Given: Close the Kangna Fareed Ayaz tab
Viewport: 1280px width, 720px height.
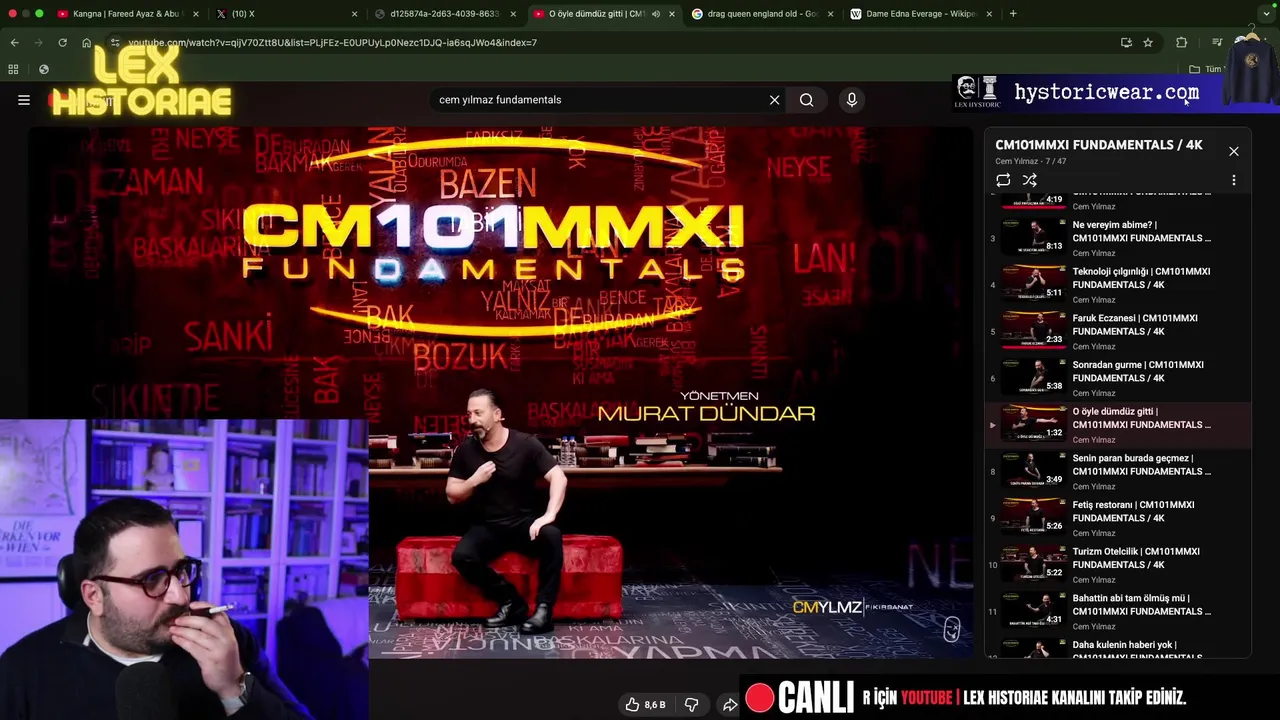Looking at the screenshot, I should (196, 14).
